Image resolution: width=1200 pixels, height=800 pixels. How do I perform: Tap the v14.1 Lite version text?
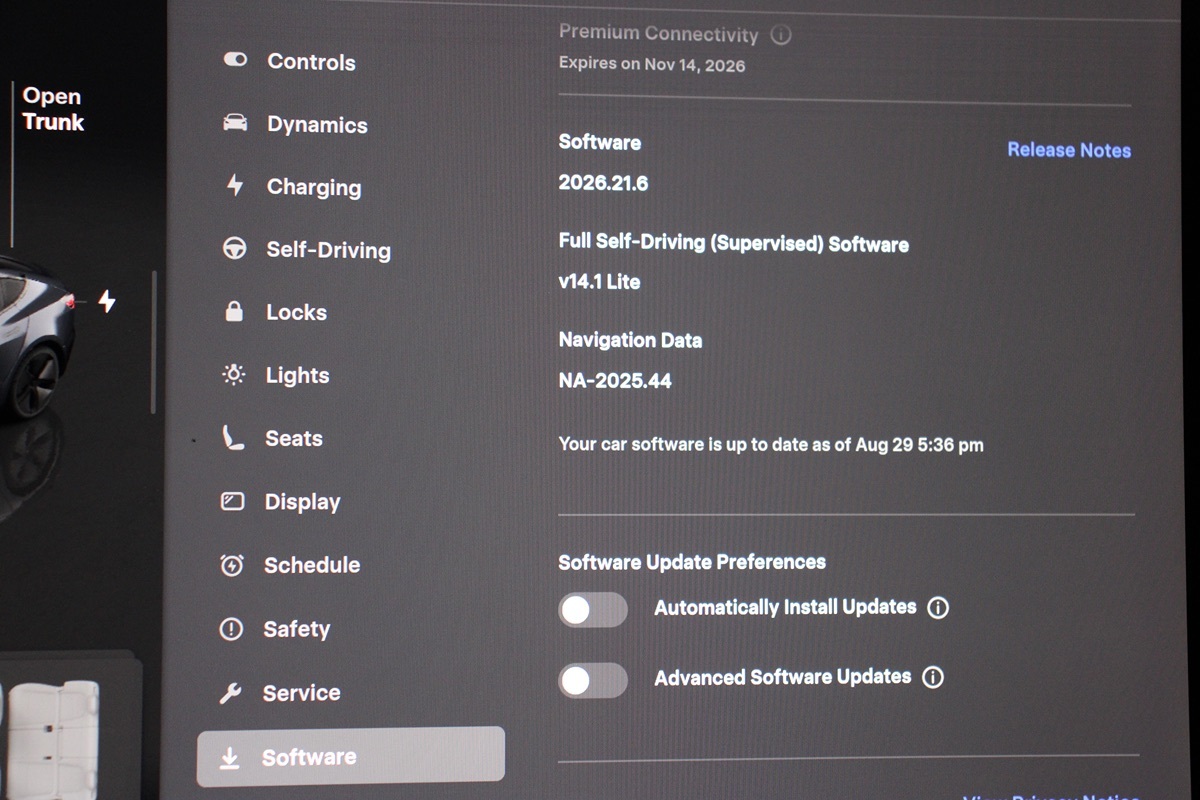pos(599,282)
